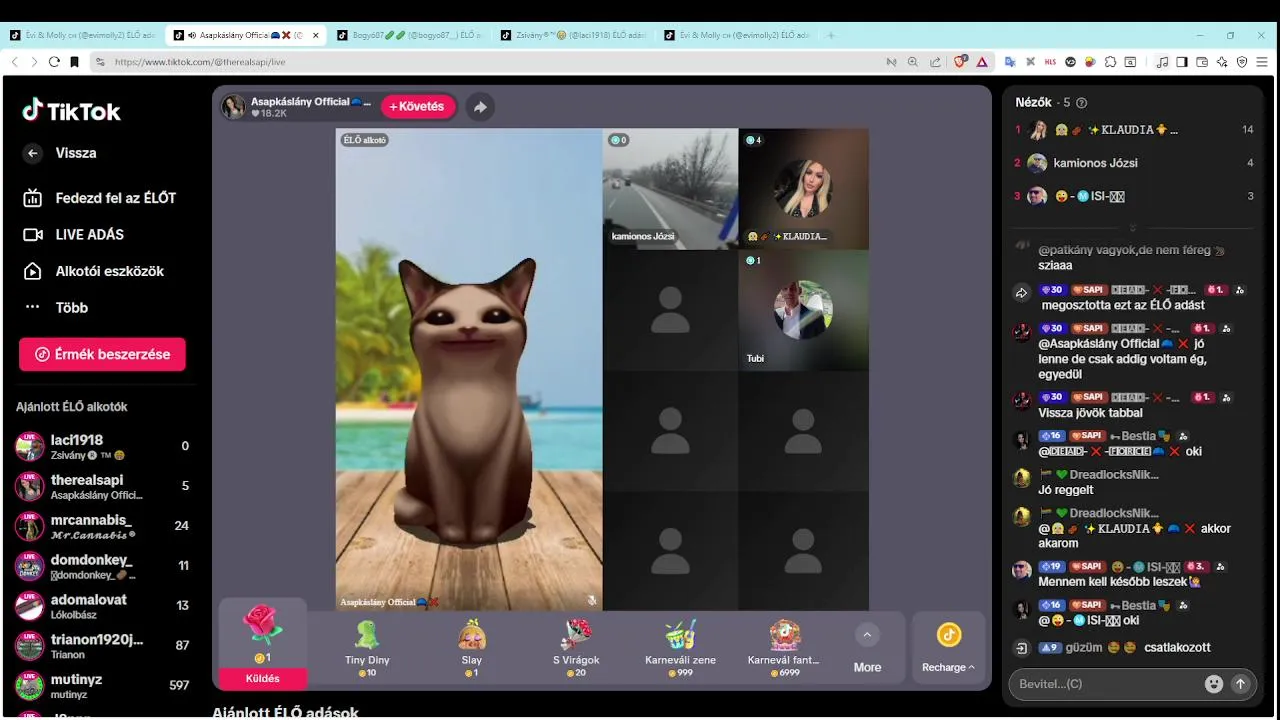This screenshot has height=720, width=1280.
Task: Switch to first Évi & Molly tab
Action: 82,35
